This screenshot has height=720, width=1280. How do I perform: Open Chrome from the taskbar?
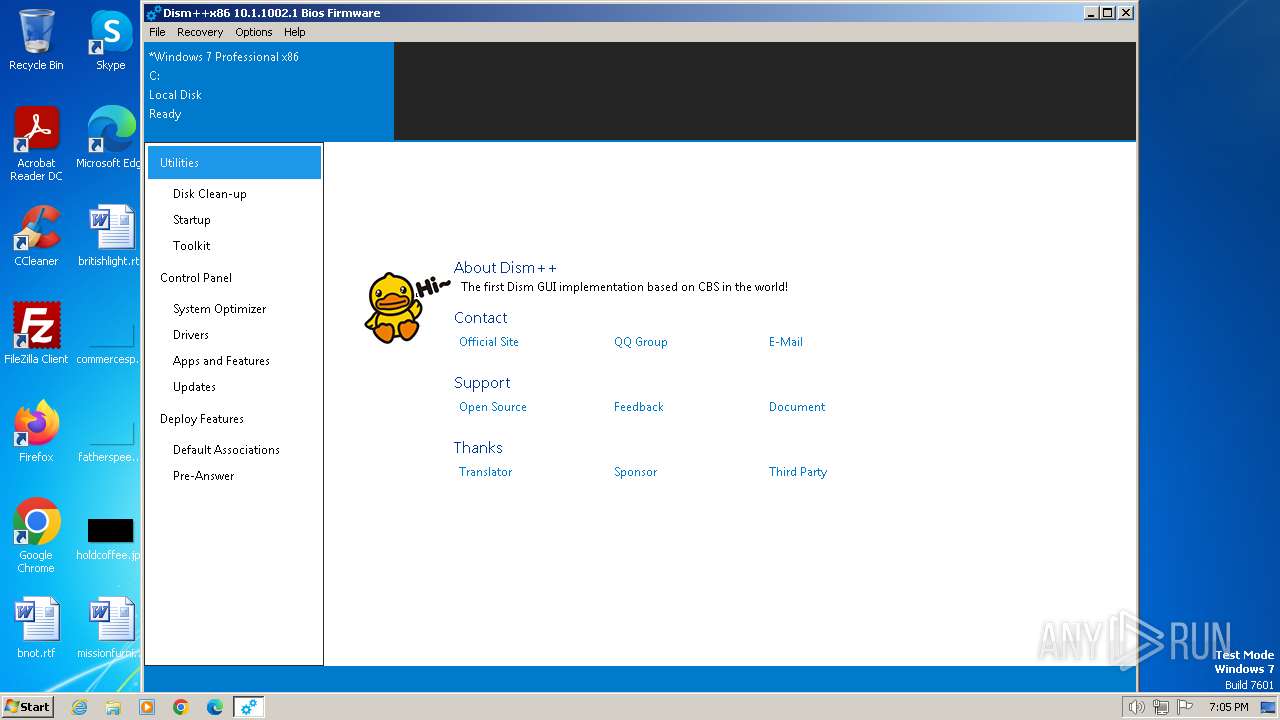click(181, 707)
